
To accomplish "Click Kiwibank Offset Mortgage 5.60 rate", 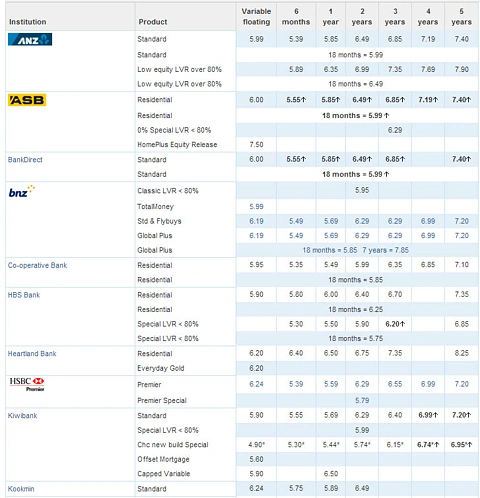I will pos(256,459).
